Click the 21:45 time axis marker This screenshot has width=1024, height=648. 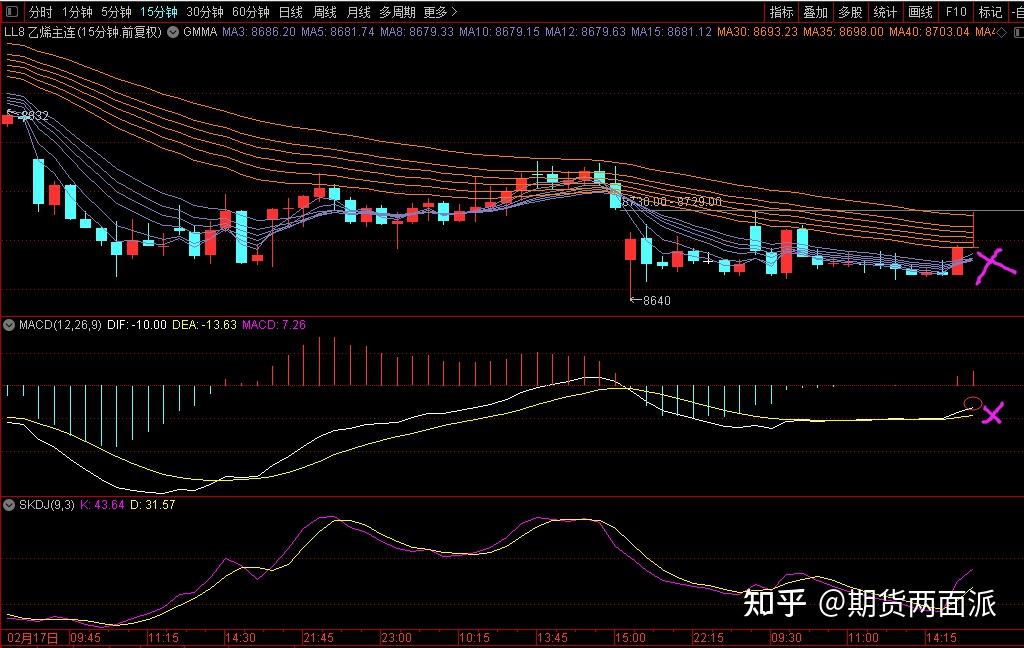point(318,638)
